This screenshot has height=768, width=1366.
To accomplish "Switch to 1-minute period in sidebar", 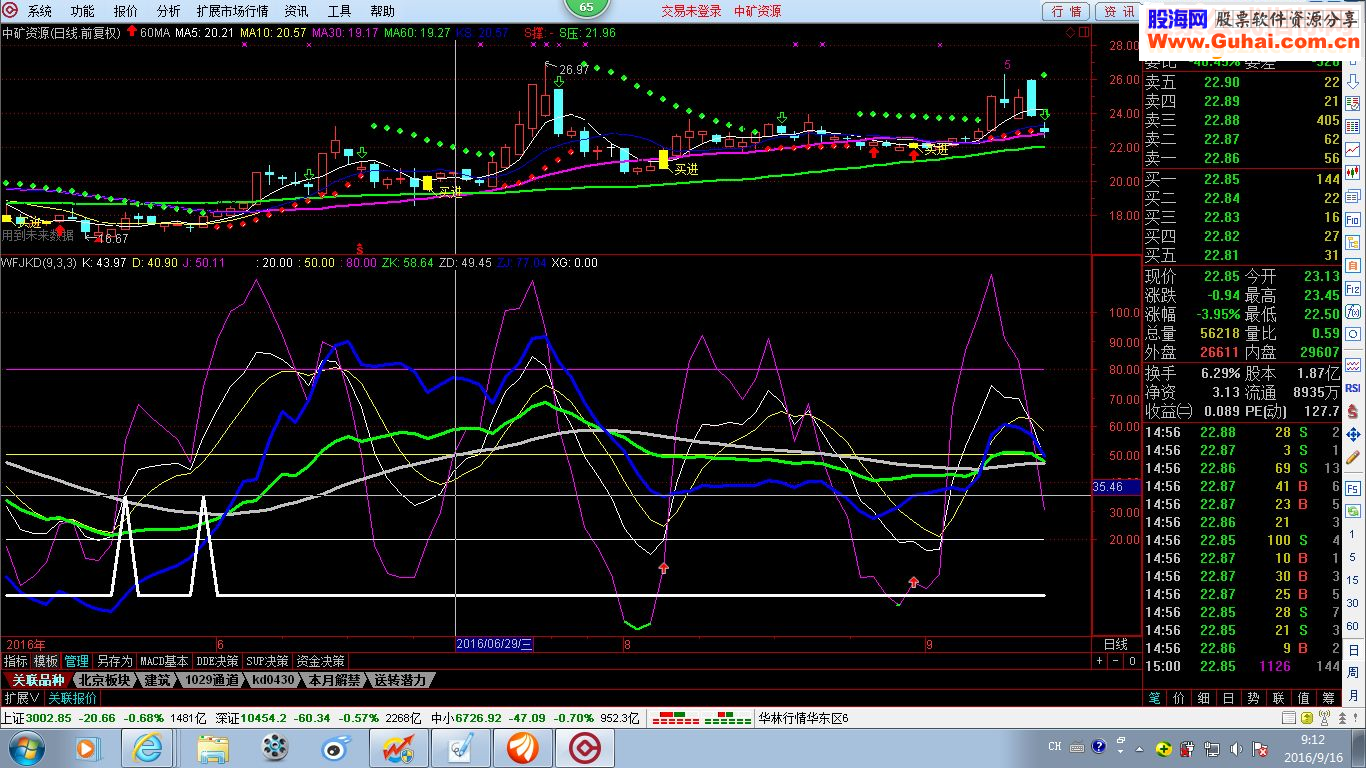I will click(1353, 534).
